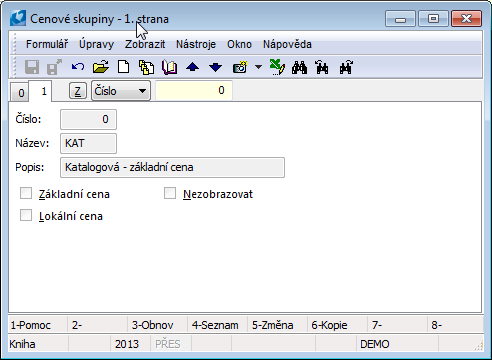
Task: Click the open folder icon
Action: tap(101, 67)
